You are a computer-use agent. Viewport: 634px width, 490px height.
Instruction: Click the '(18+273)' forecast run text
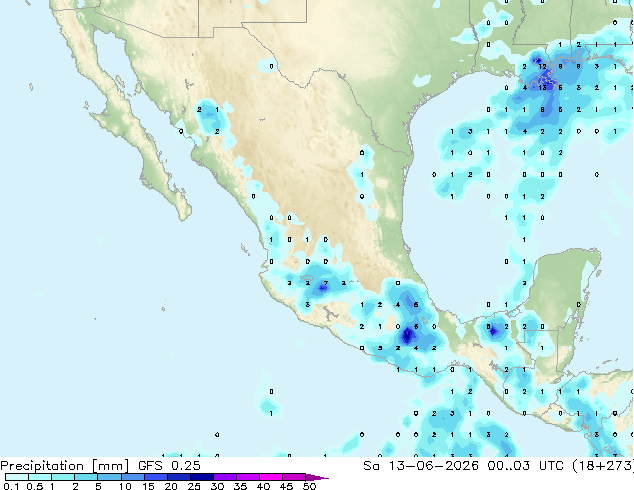[x=603, y=466]
